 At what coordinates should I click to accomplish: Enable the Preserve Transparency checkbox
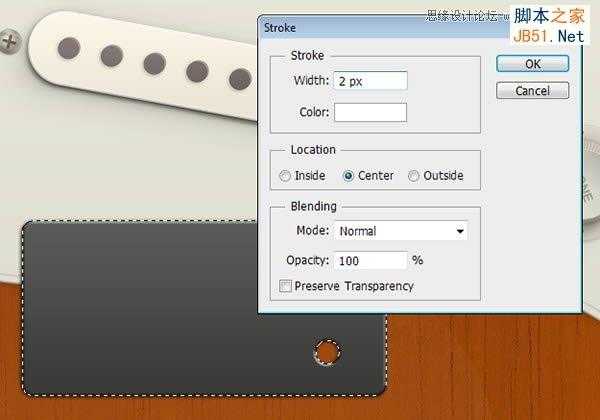tap(285, 286)
